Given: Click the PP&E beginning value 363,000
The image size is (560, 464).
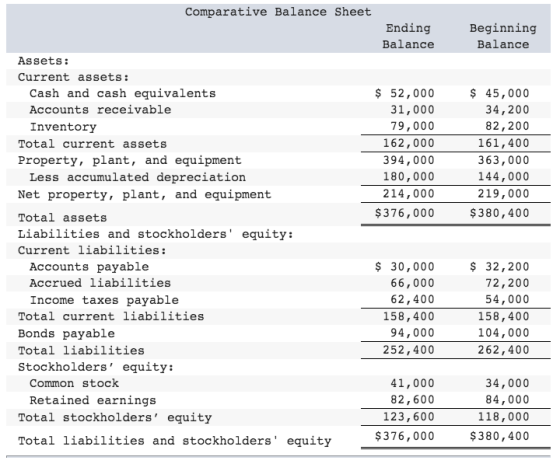Looking at the screenshot, I should [504, 160].
